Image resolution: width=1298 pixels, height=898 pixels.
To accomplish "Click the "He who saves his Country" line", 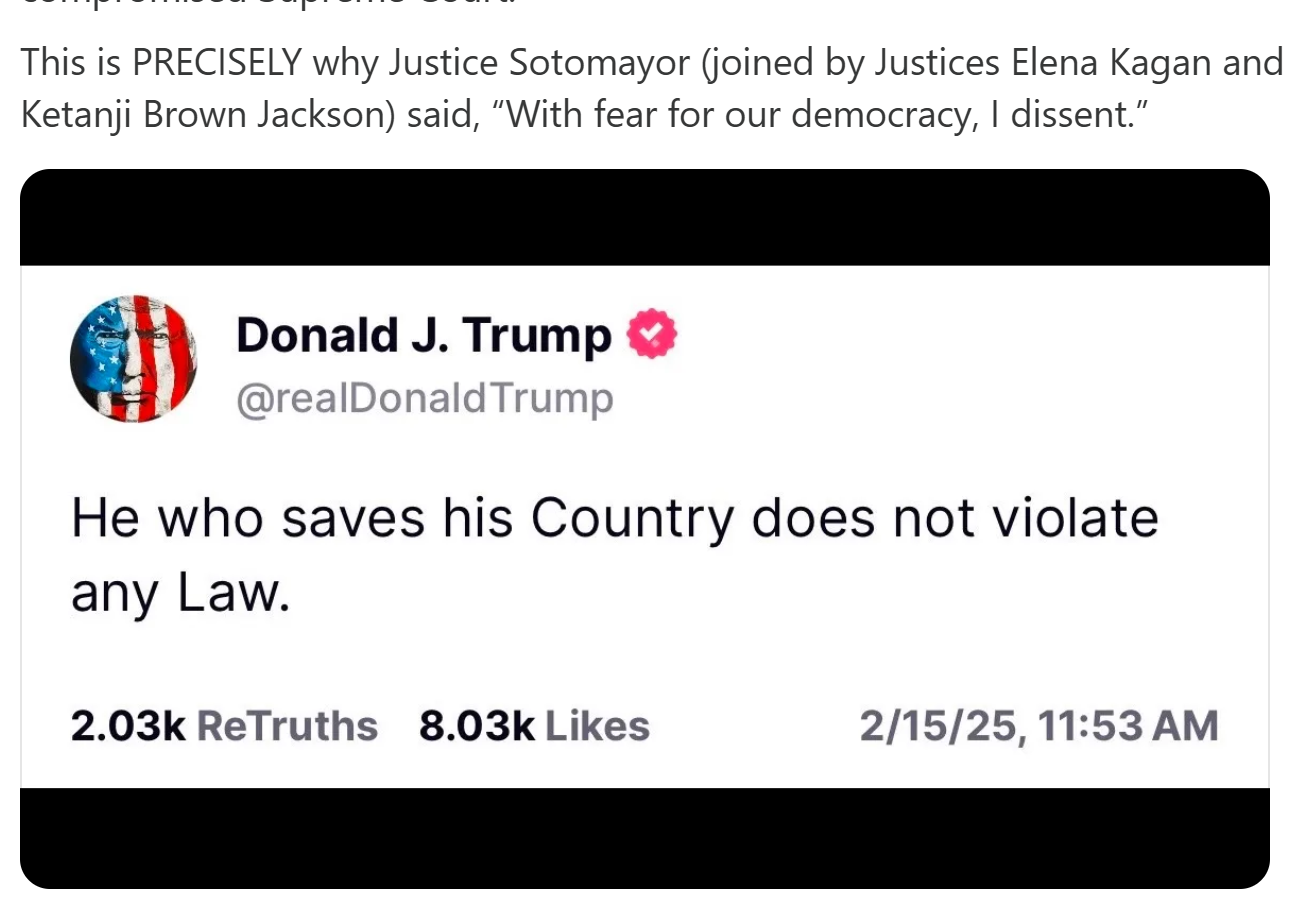I will click(614, 518).
